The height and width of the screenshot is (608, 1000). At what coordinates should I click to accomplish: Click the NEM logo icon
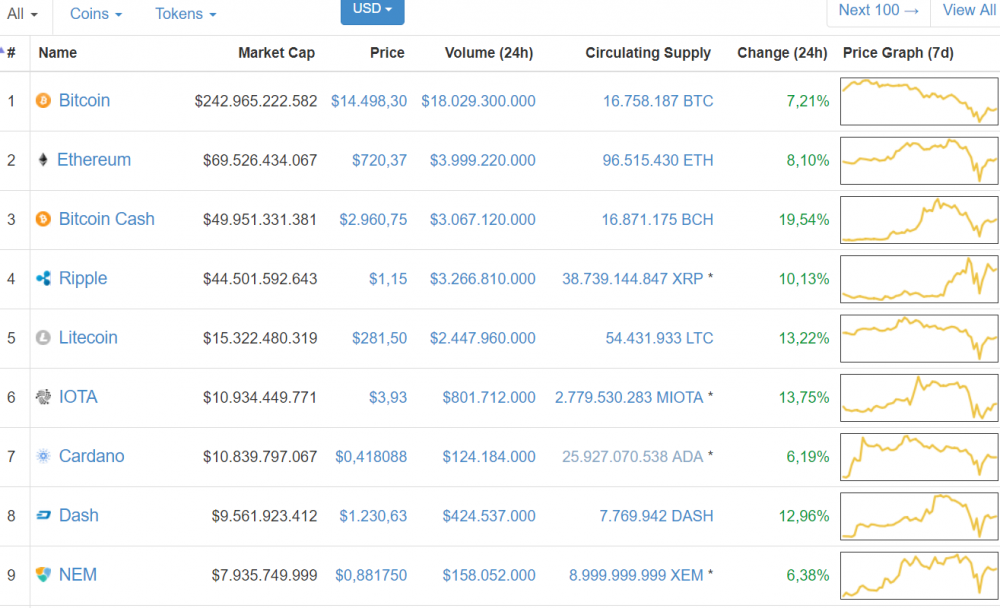pyautogui.click(x=43, y=575)
